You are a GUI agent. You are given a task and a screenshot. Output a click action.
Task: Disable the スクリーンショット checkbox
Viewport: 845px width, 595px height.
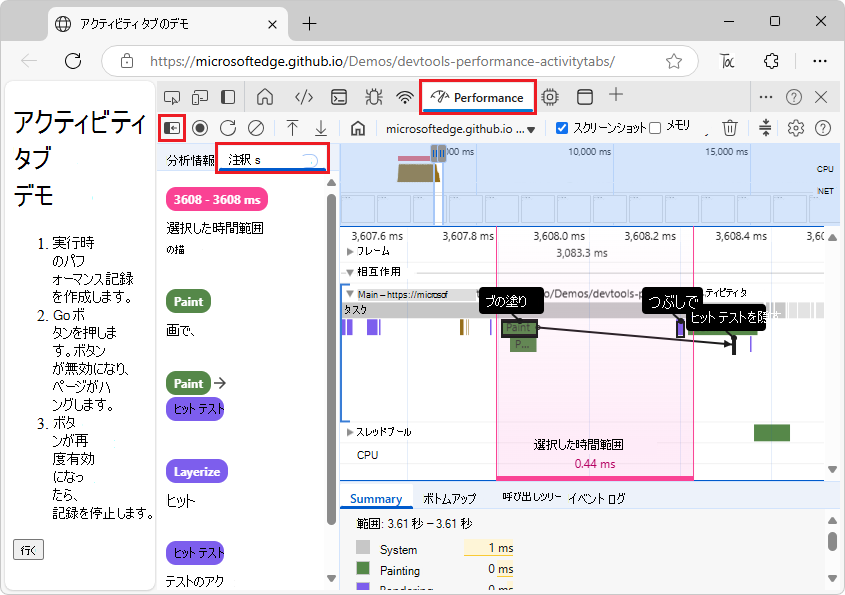point(562,127)
